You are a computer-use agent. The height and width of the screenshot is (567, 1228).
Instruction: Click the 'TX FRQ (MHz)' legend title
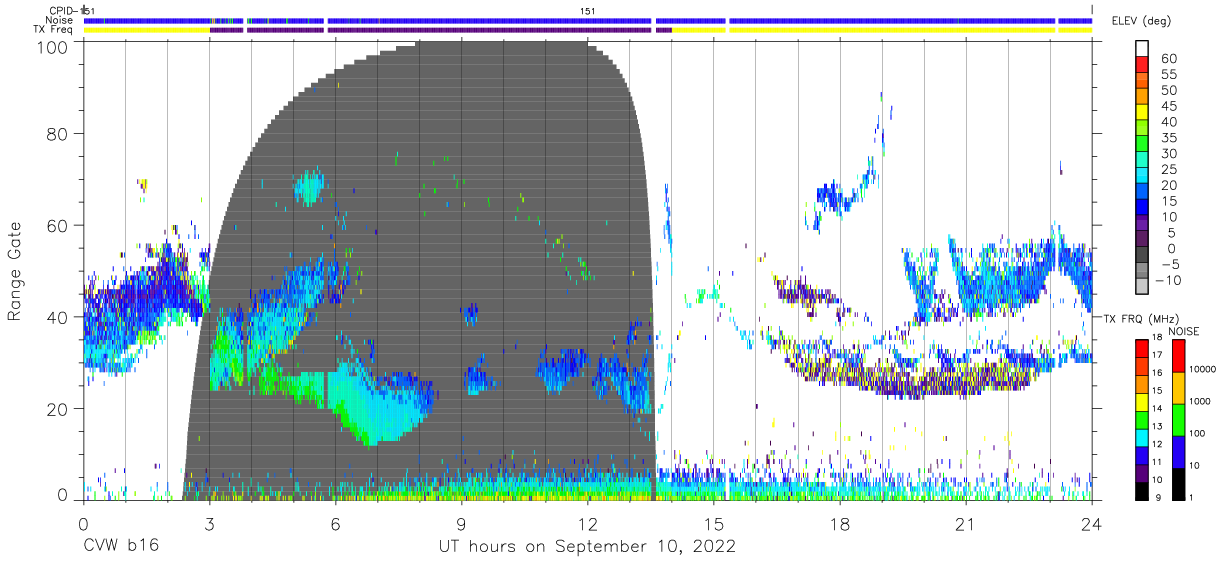[1143, 318]
